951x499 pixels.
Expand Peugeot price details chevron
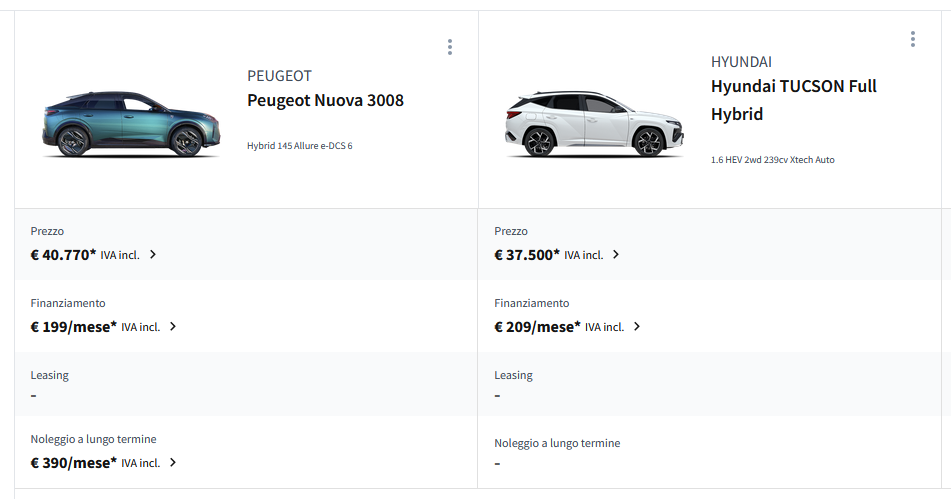153,255
